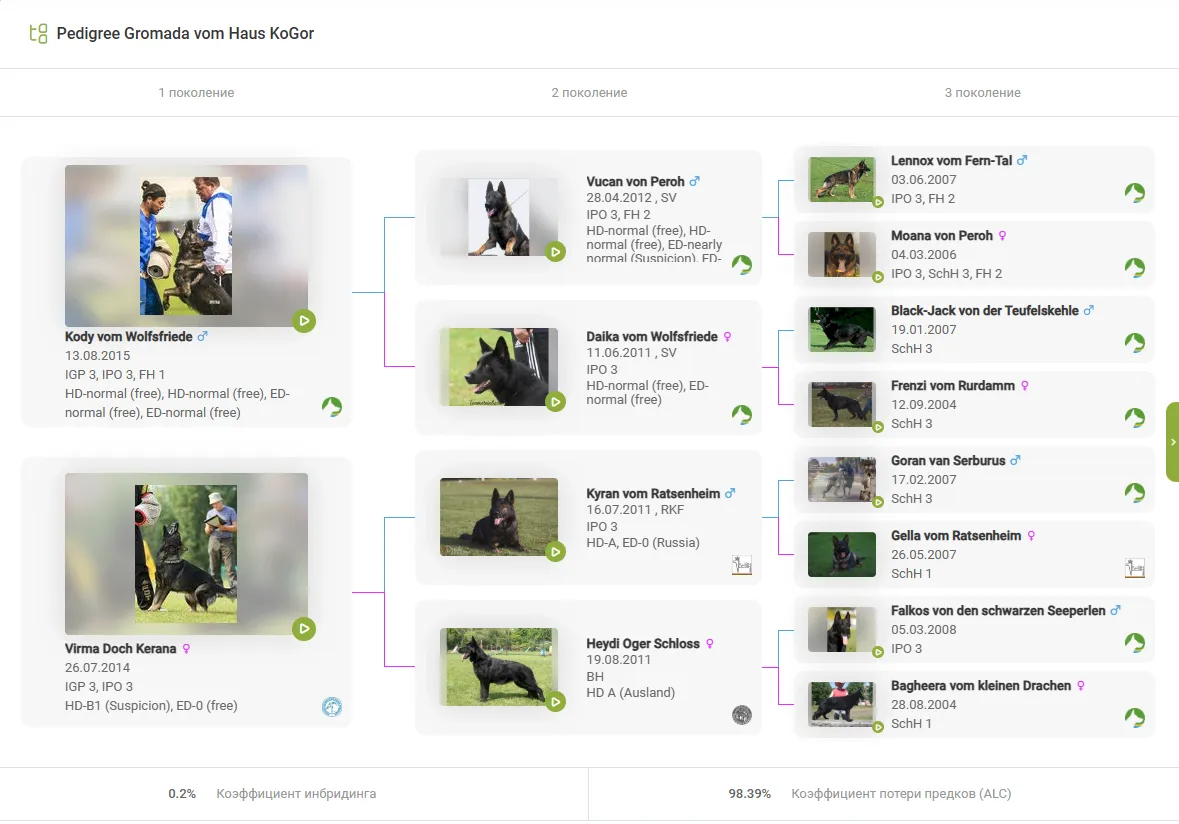Select the '3 поколение' column header
The image size is (1179, 824).
[982, 93]
